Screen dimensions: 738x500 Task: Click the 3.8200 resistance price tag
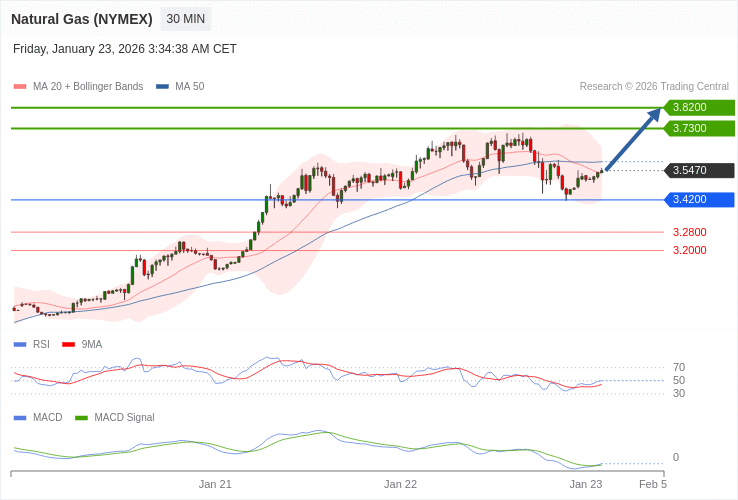(699, 107)
